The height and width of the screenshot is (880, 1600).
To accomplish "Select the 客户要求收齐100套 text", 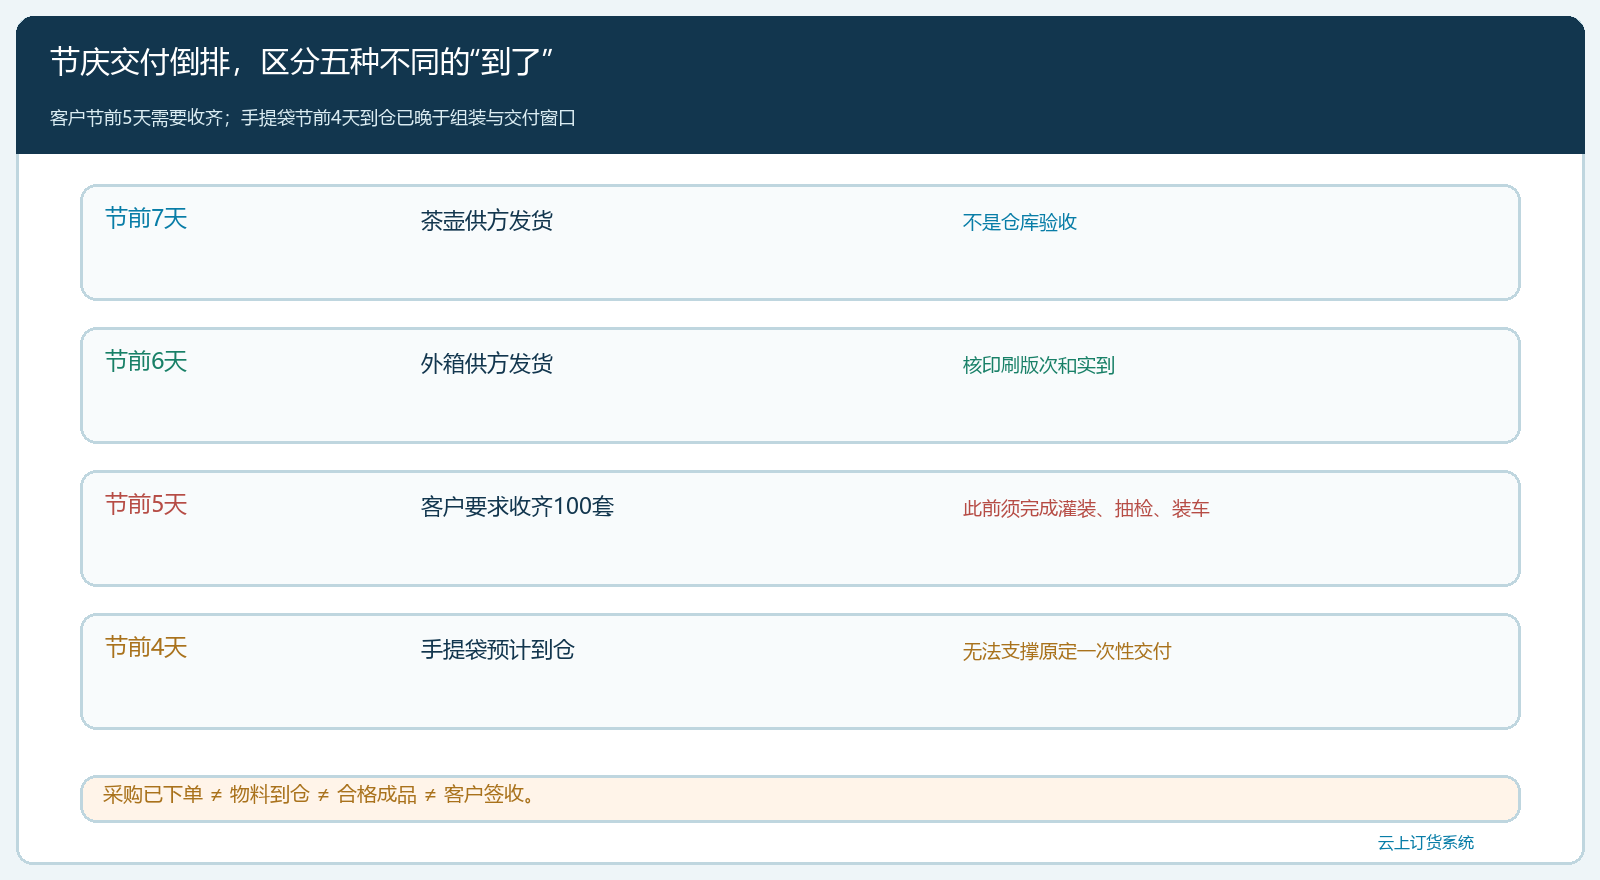I will [517, 507].
